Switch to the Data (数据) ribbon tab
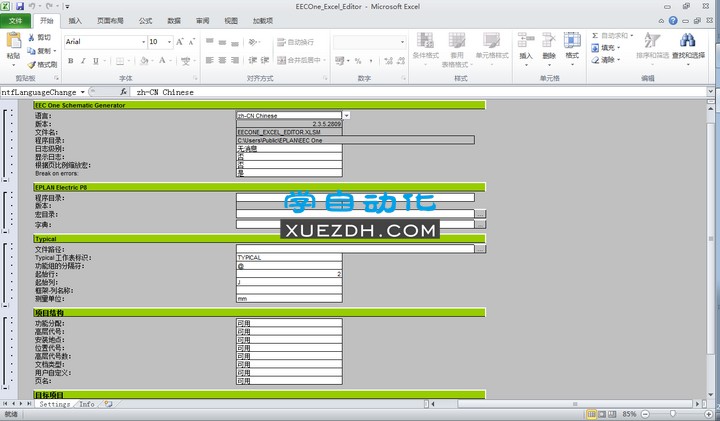 click(x=174, y=21)
